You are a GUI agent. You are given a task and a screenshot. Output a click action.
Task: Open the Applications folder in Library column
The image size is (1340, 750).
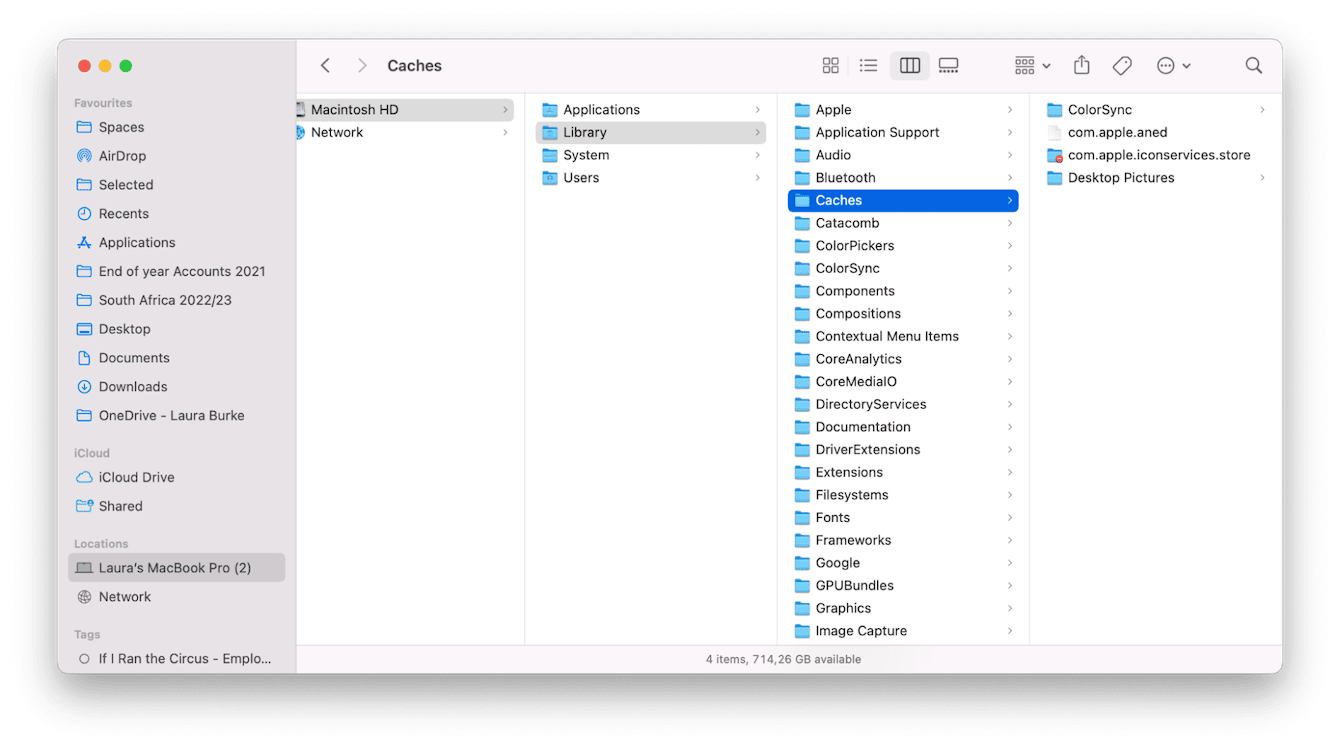click(x=601, y=109)
